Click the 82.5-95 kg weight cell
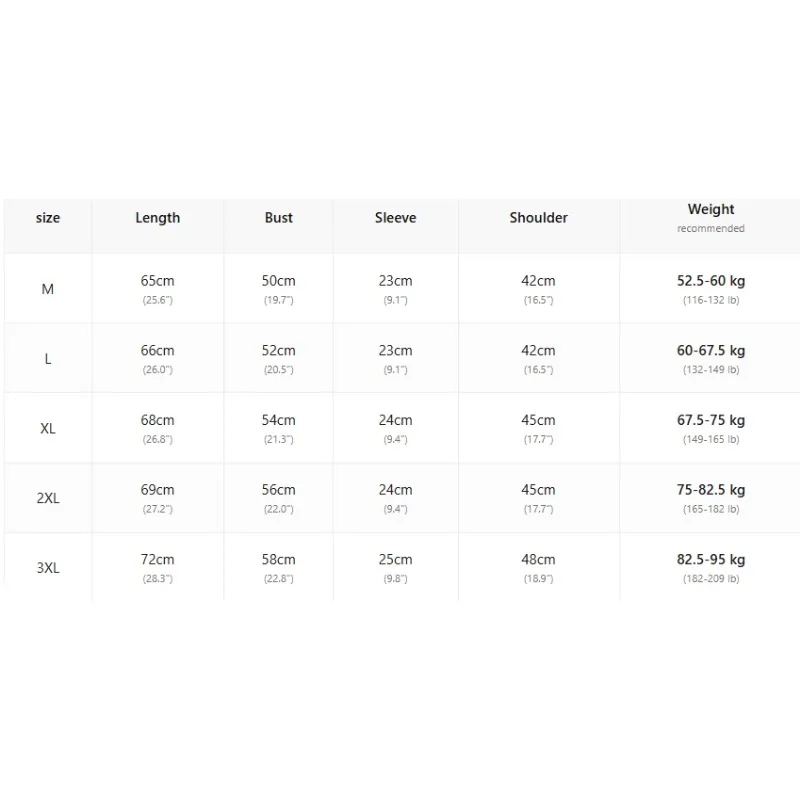The height and width of the screenshot is (800, 800). click(711, 567)
